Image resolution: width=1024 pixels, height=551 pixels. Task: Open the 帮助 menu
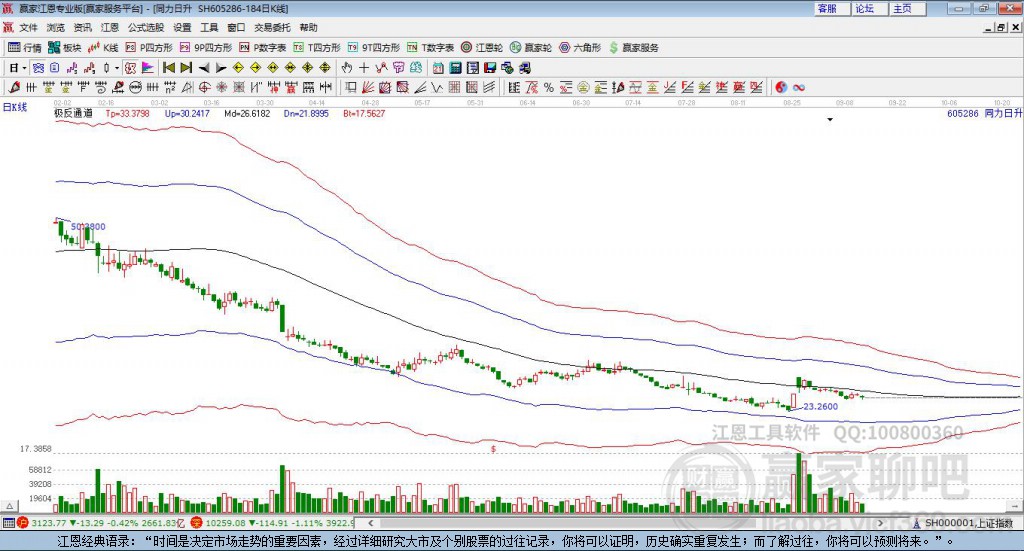coord(308,27)
